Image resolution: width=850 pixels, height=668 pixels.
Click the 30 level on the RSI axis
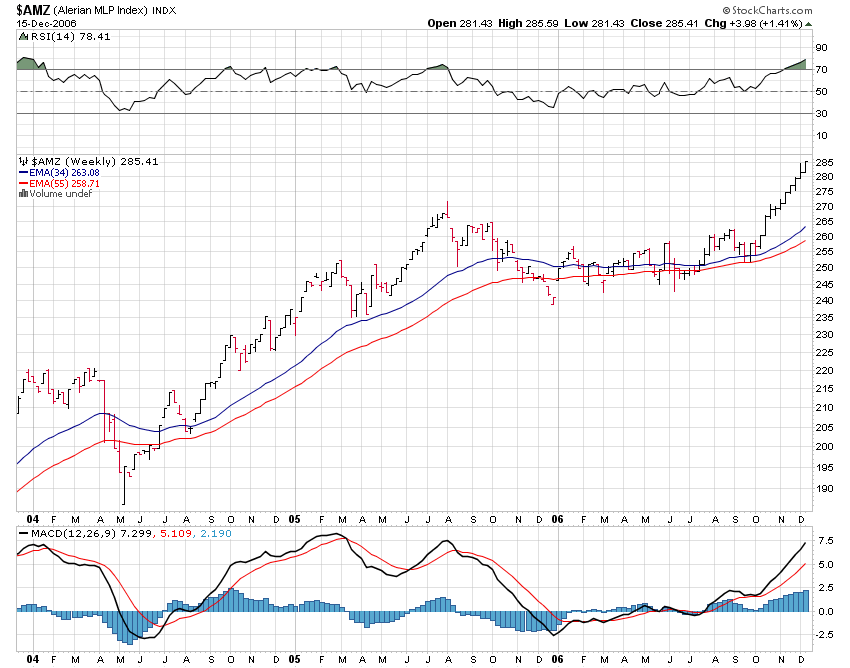(x=821, y=113)
